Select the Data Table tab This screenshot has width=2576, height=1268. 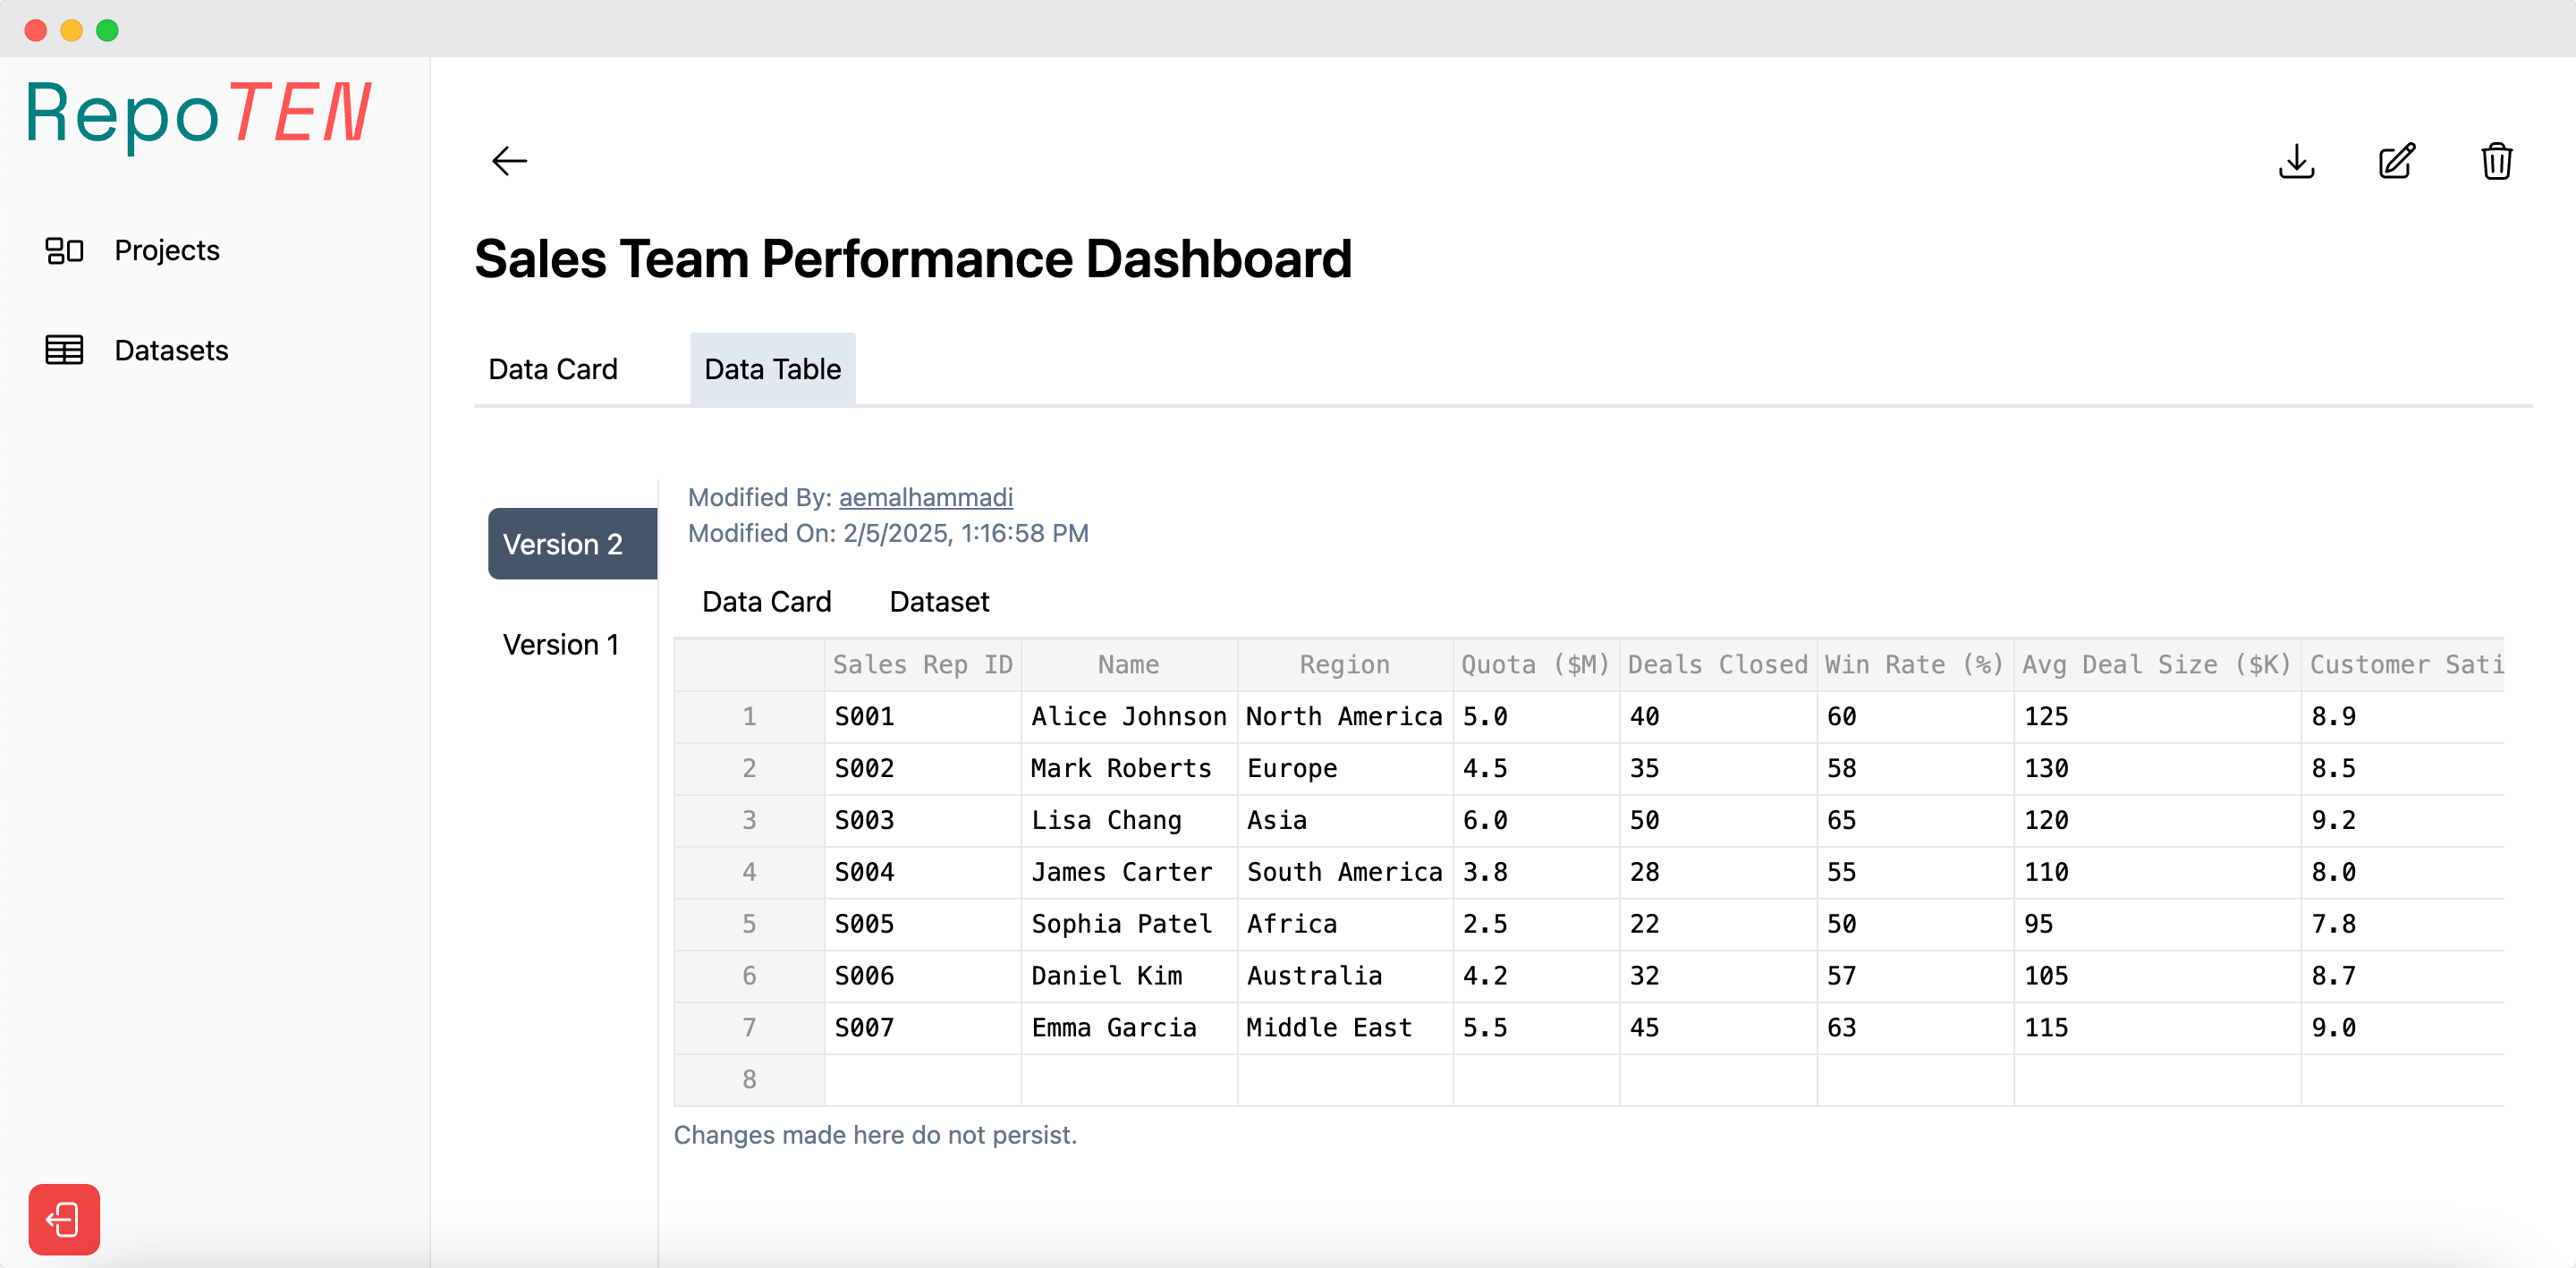click(x=772, y=369)
